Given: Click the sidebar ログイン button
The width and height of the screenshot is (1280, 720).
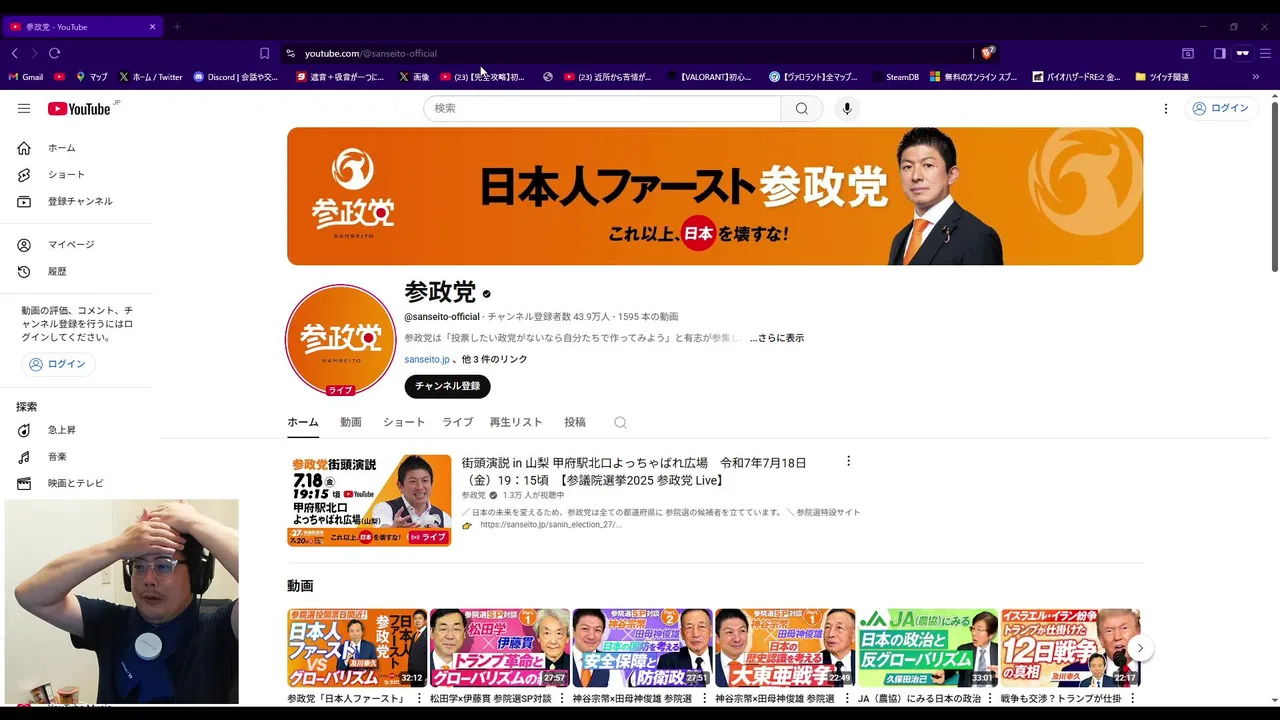Looking at the screenshot, I should (x=58, y=364).
